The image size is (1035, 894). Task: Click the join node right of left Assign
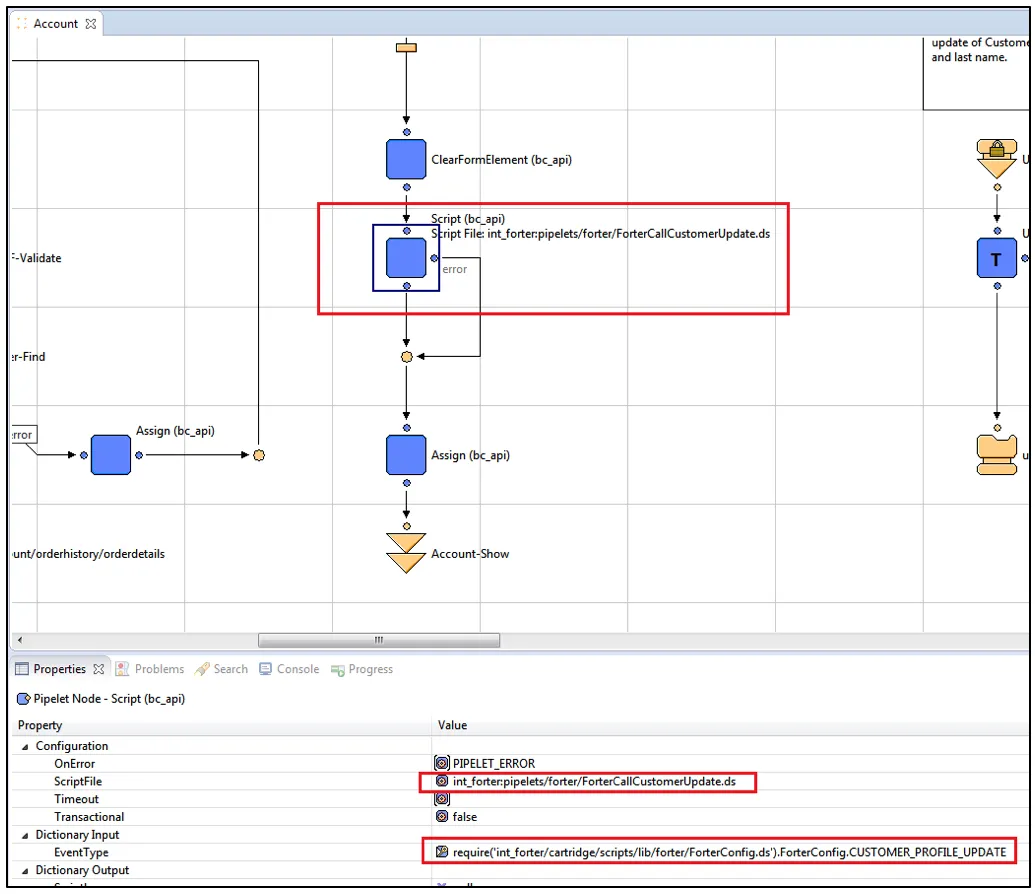(x=259, y=455)
